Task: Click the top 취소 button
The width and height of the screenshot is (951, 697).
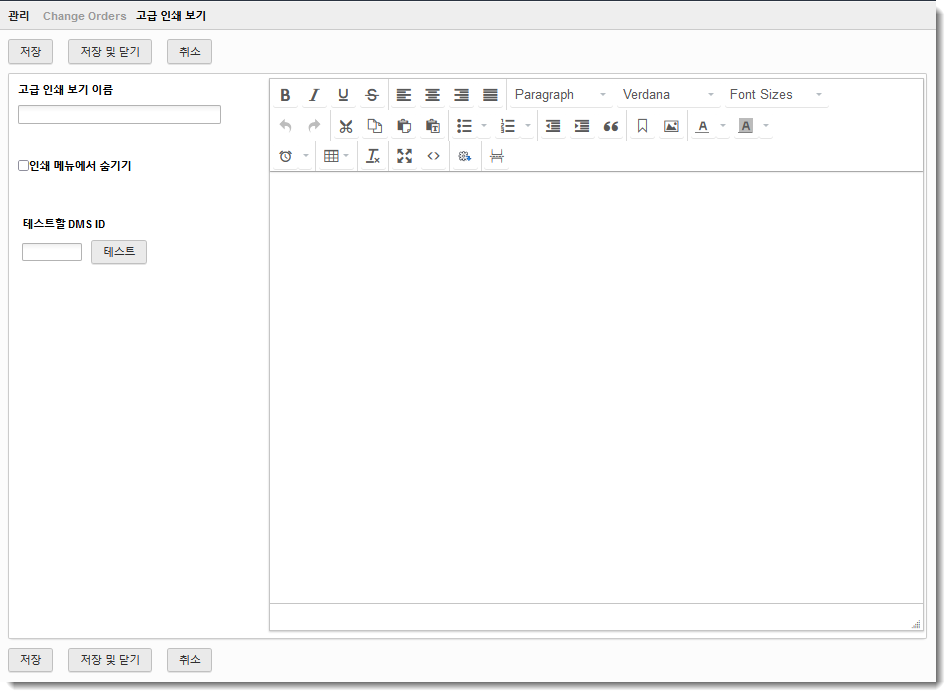Action: tap(189, 52)
